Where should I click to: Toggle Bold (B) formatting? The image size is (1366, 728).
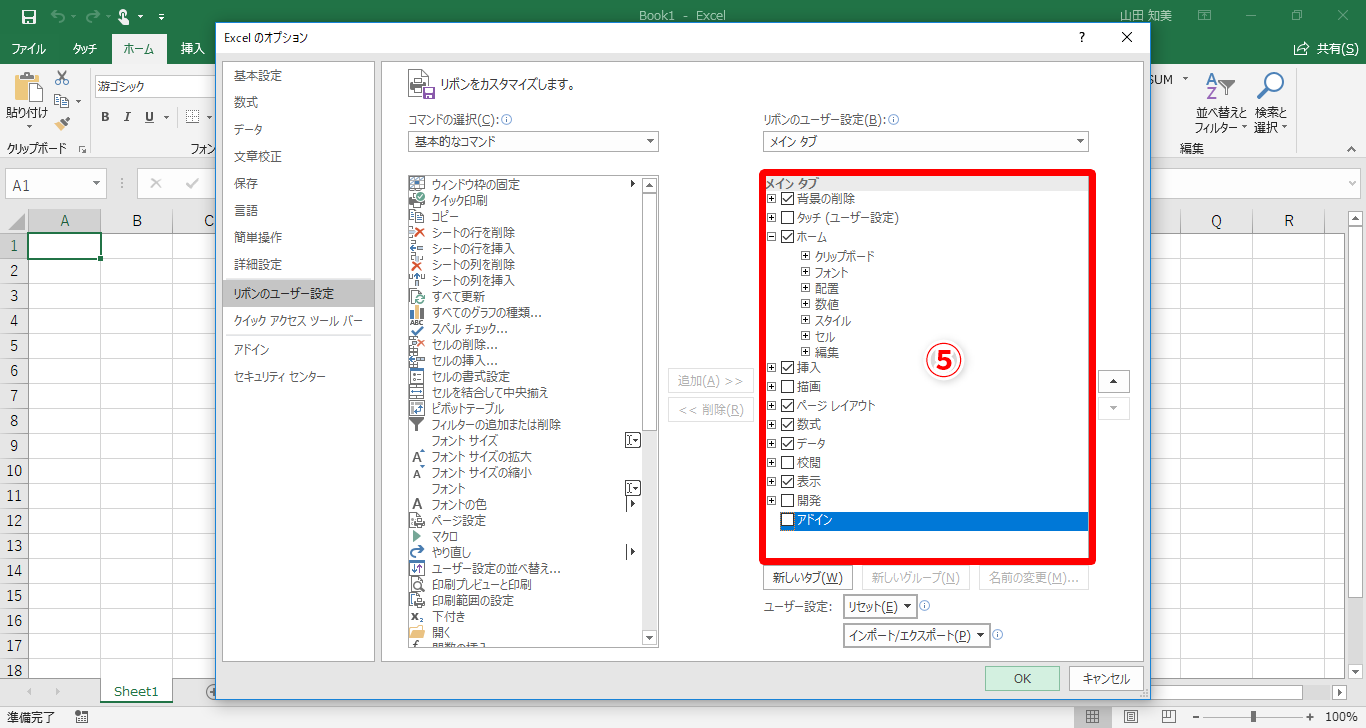tap(105, 117)
